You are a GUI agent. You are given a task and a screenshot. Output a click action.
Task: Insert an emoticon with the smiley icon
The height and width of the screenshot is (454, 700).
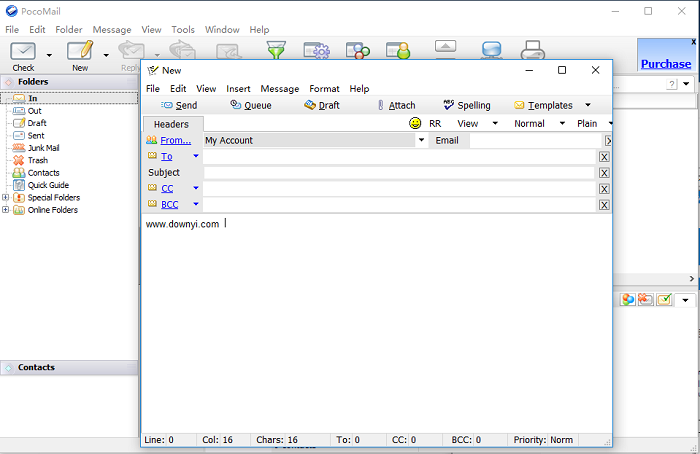tap(415, 123)
